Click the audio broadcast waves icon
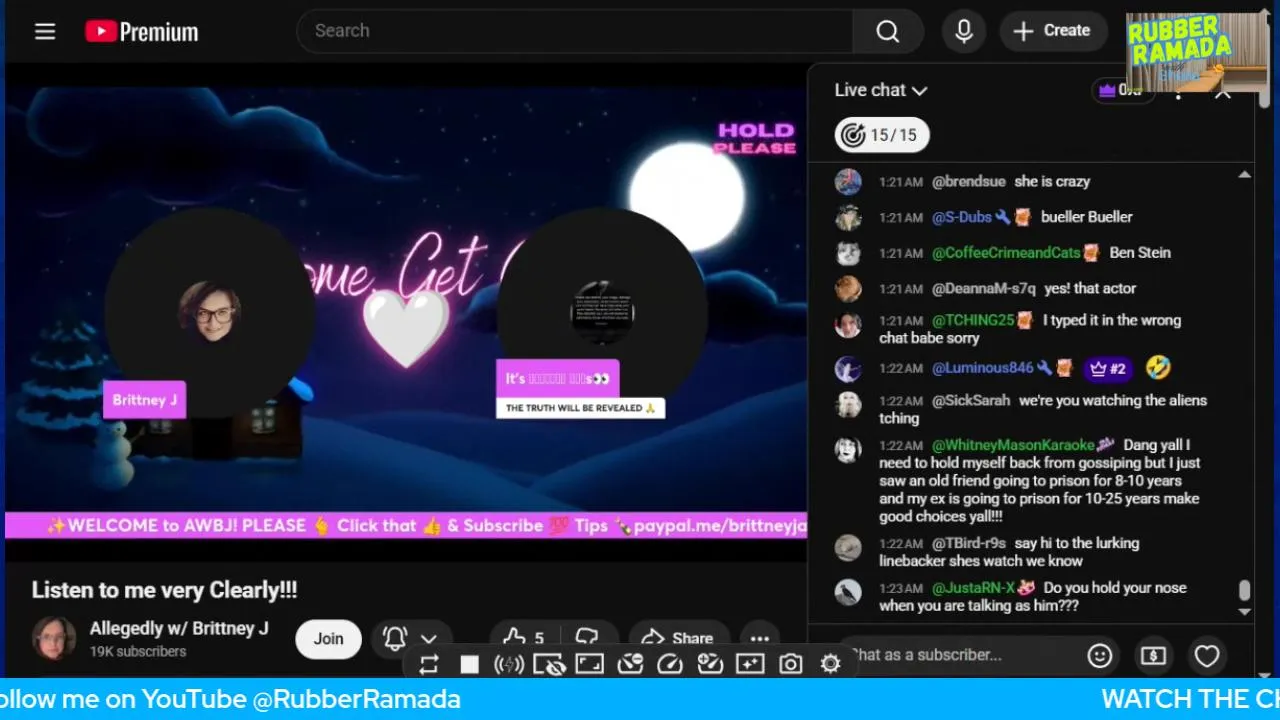The height and width of the screenshot is (720, 1280). click(x=509, y=664)
